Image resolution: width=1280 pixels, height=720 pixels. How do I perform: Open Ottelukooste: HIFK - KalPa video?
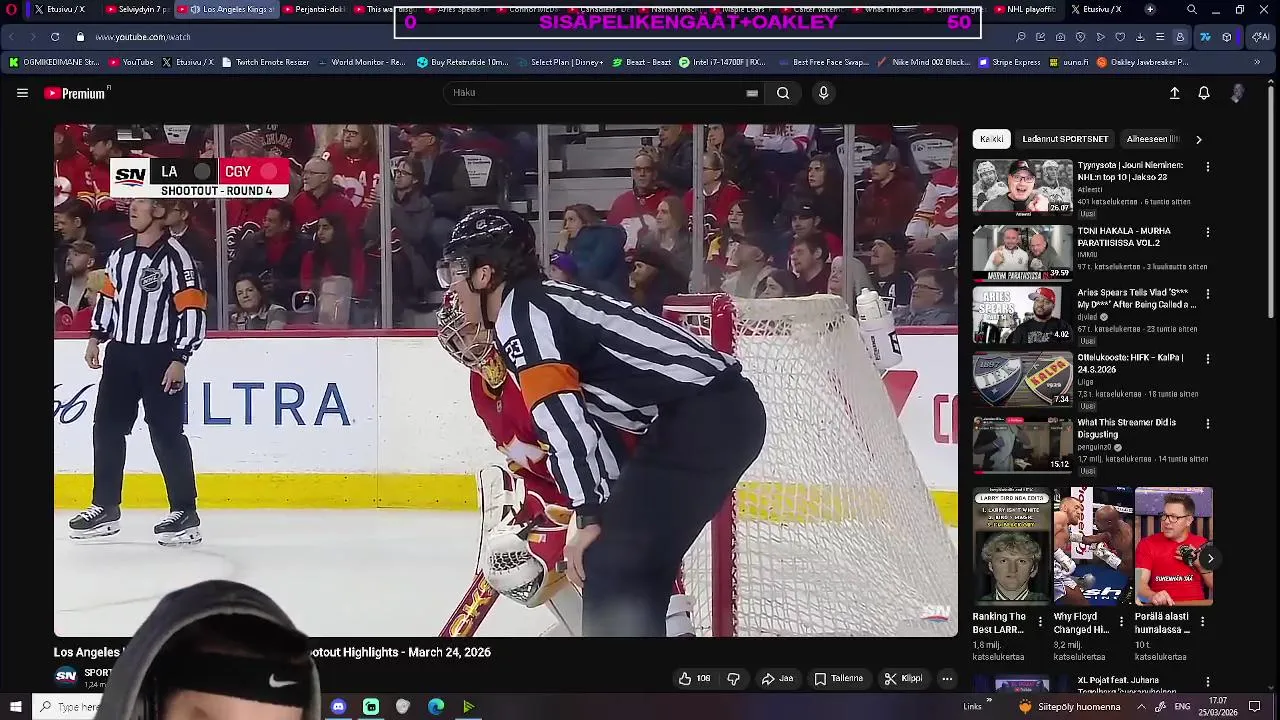(x=1022, y=379)
